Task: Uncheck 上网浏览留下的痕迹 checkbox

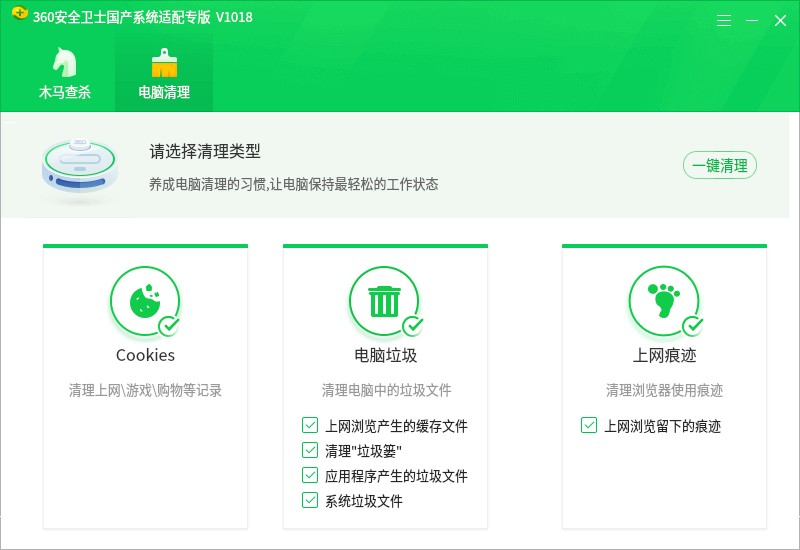Action: (589, 425)
